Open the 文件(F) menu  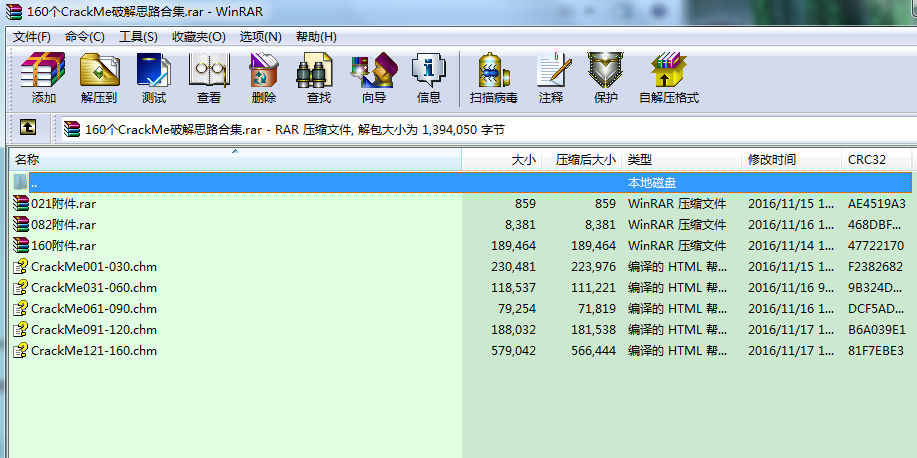tap(32, 37)
